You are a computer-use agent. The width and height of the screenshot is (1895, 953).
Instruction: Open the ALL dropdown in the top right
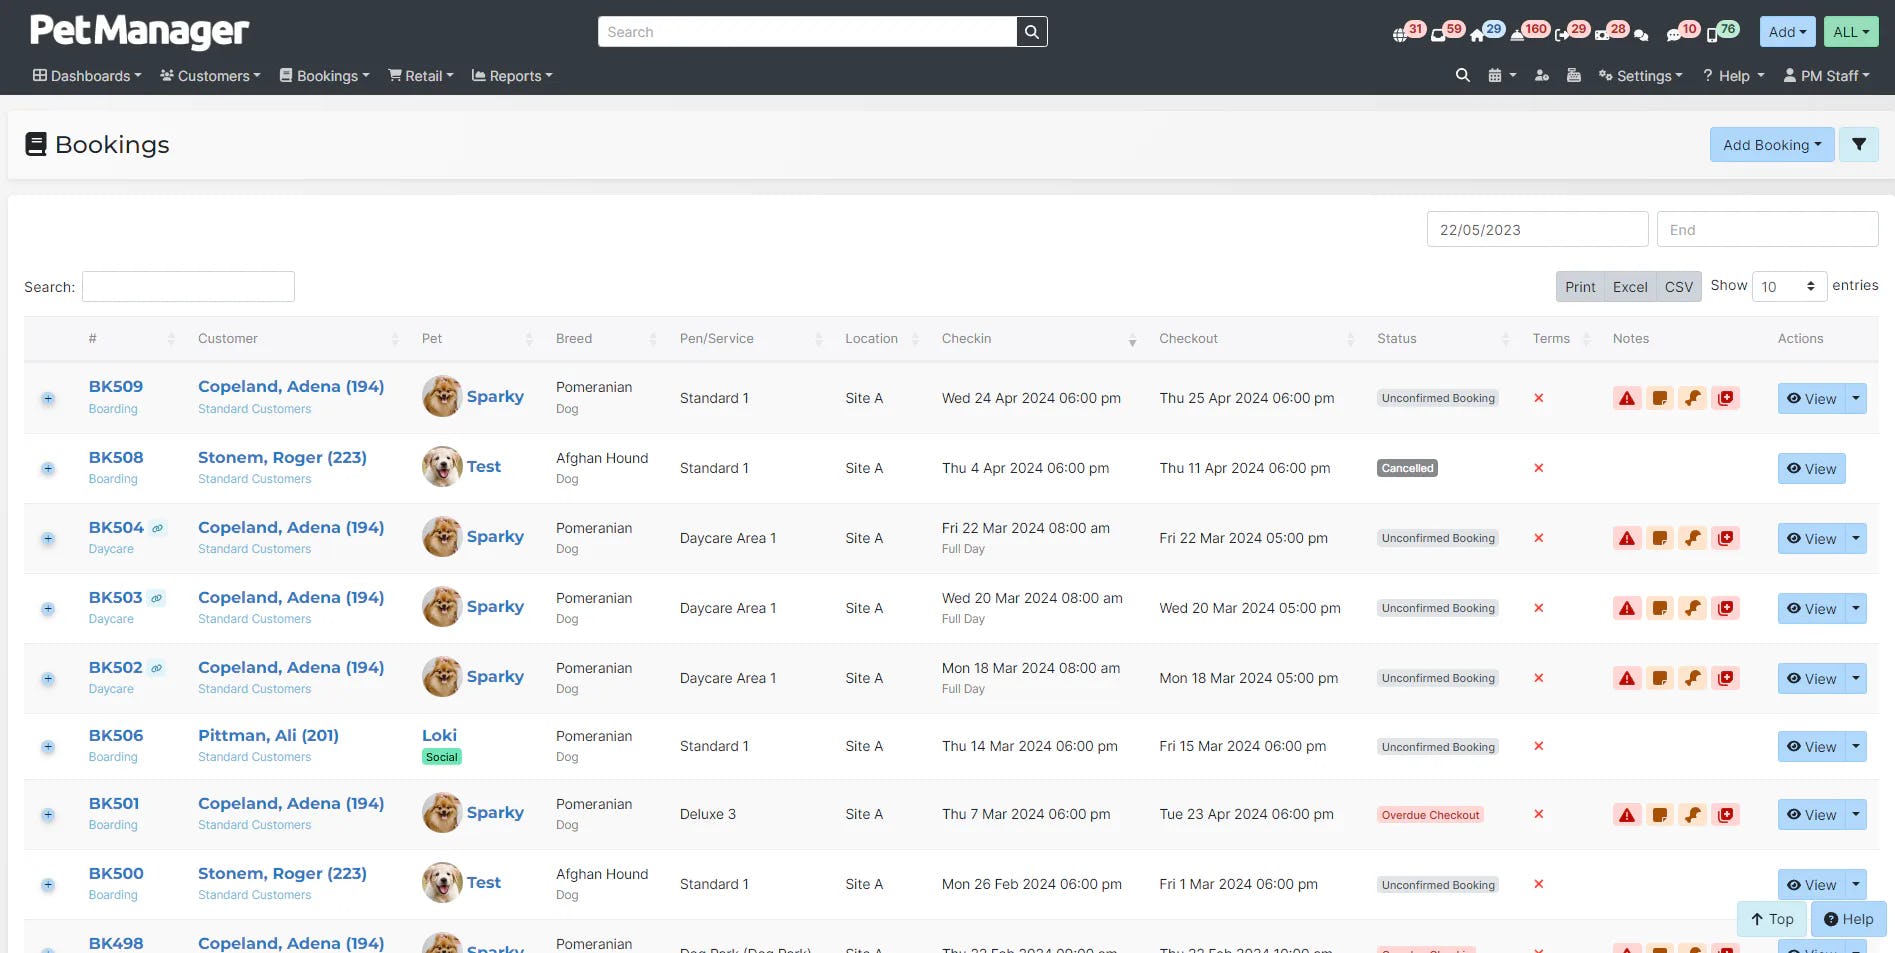(1851, 31)
